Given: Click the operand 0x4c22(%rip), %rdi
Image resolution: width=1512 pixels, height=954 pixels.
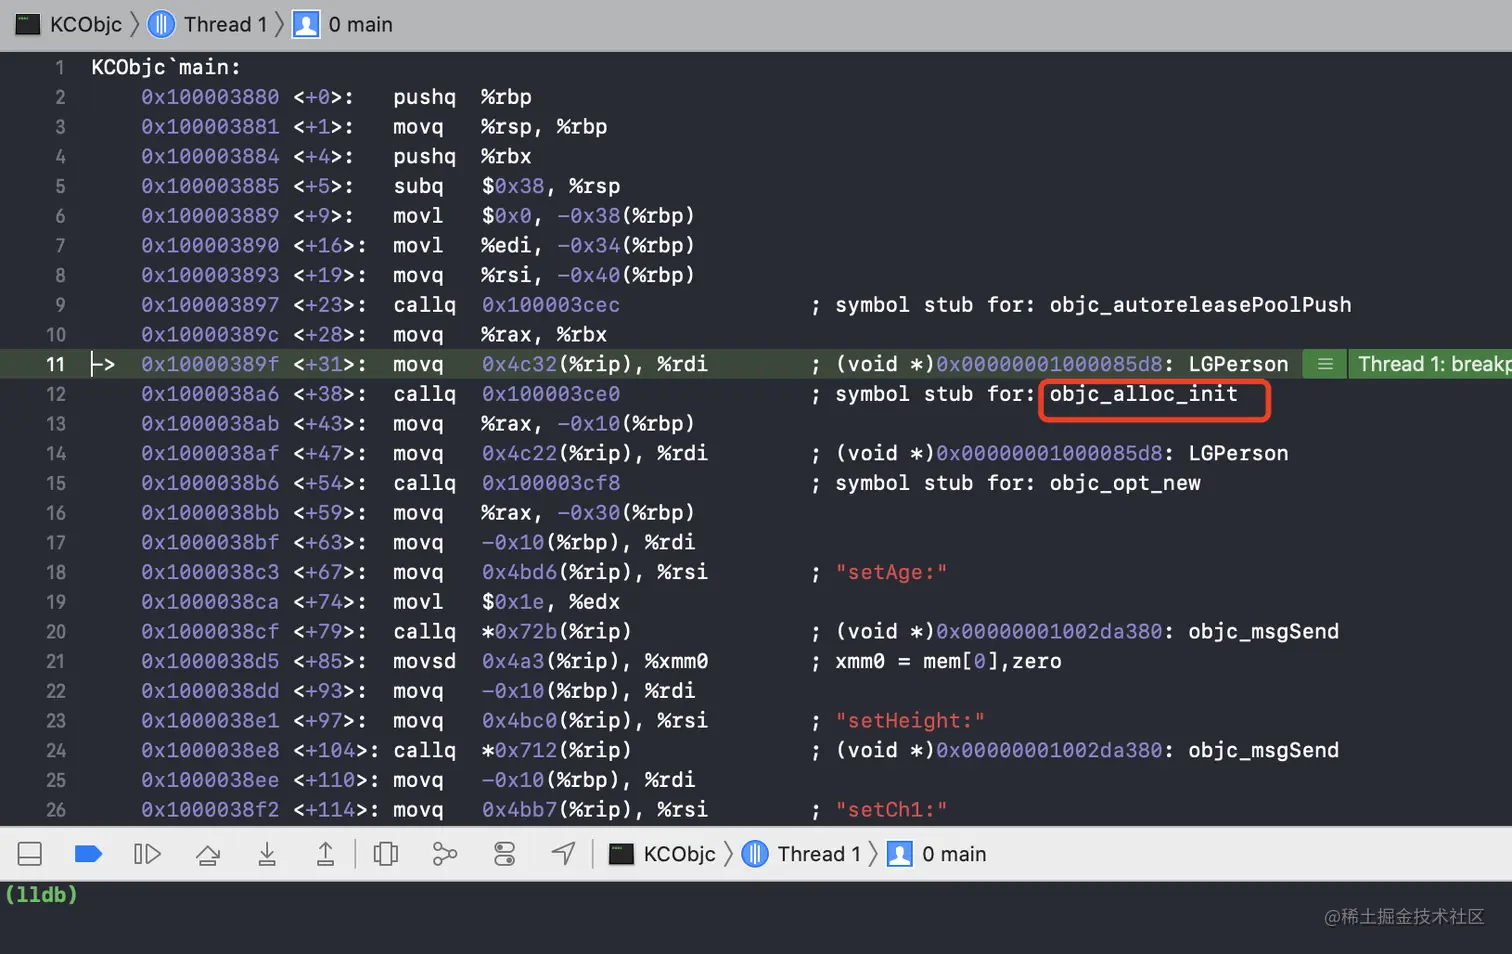Looking at the screenshot, I should (x=595, y=453).
